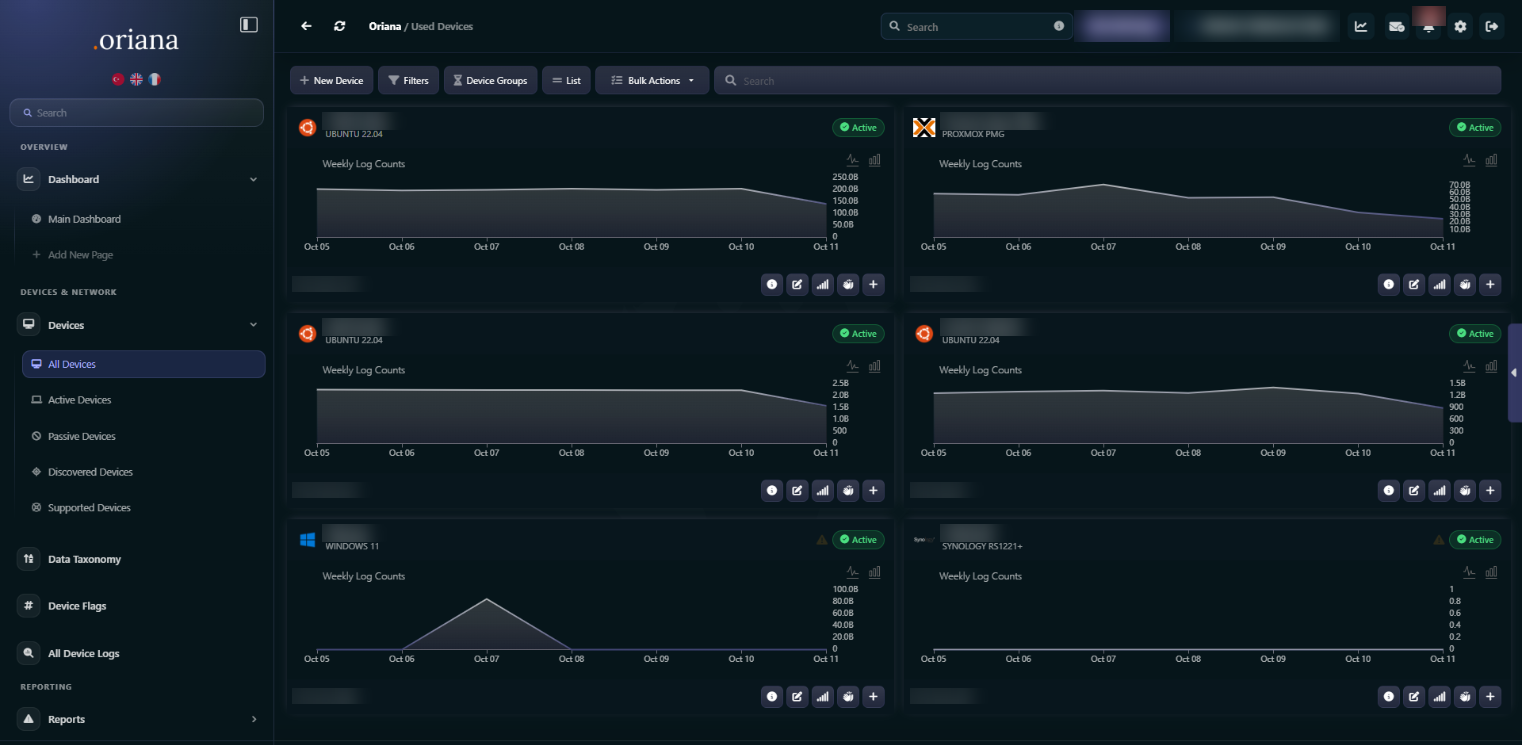This screenshot has width=1522, height=745.
Task: Click the plus icon on SYNOLOGY RS1221+ card
Action: point(1490,696)
